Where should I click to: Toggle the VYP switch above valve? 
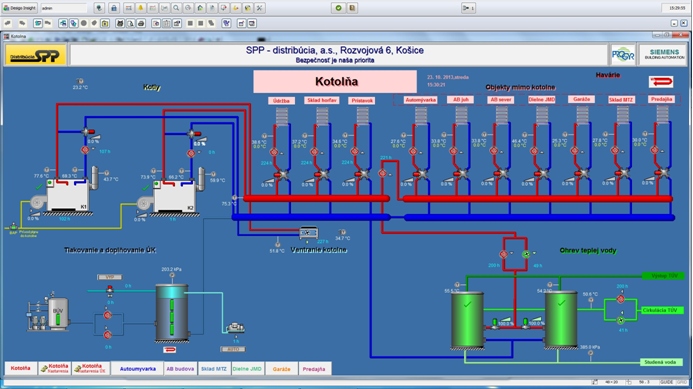click(x=110, y=277)
